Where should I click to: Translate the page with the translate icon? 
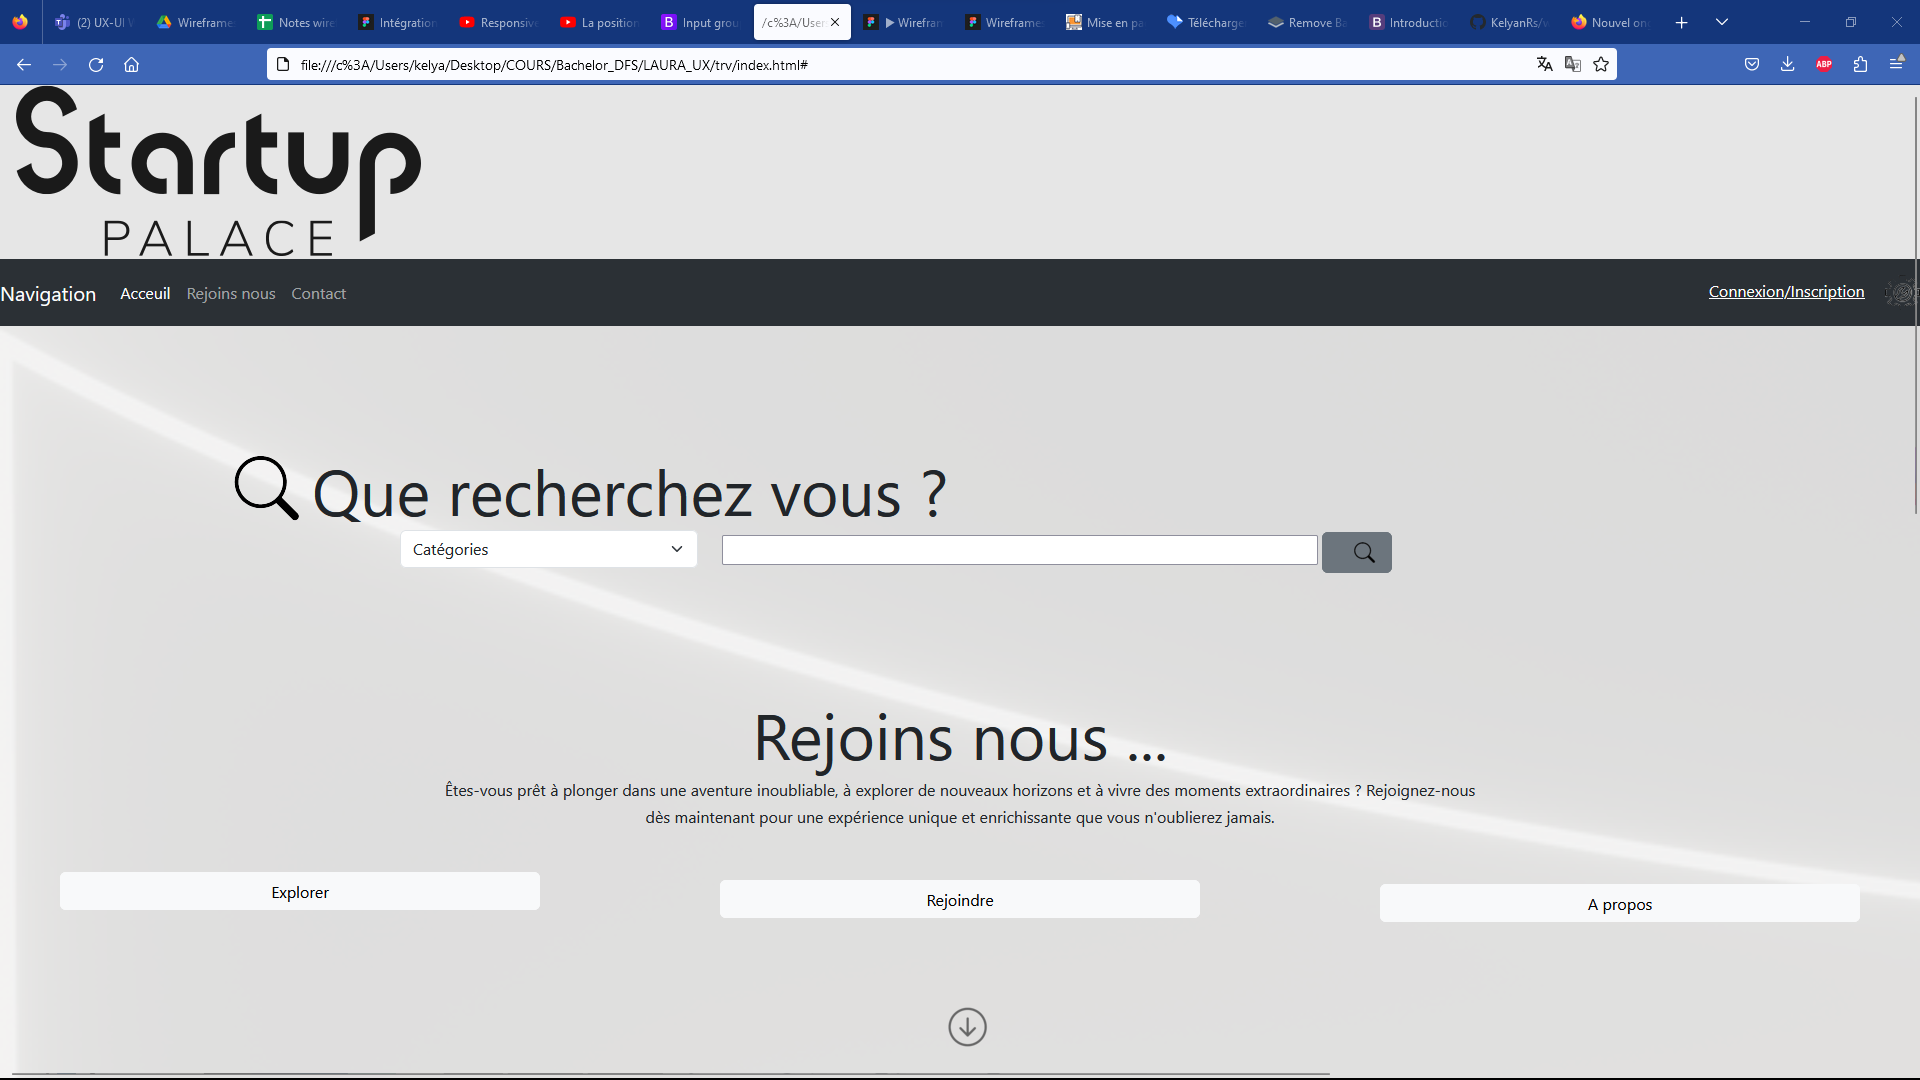1545,64
